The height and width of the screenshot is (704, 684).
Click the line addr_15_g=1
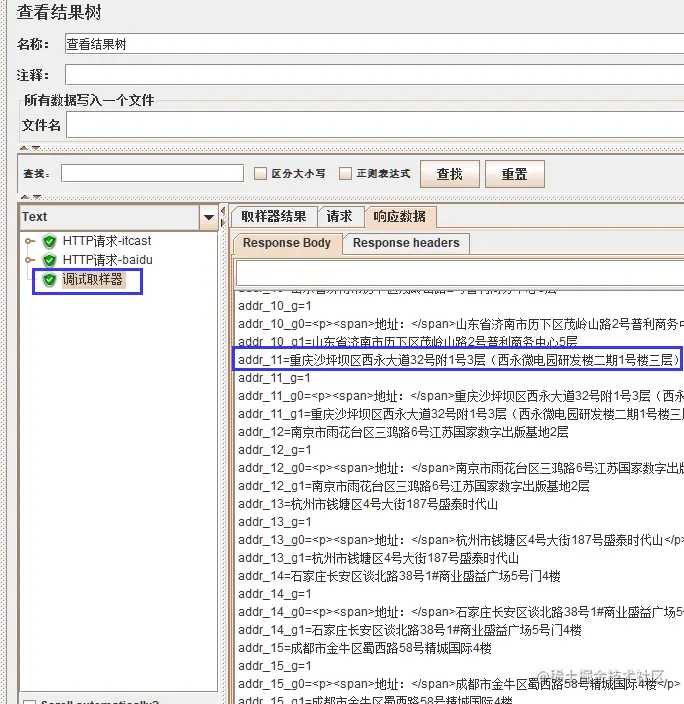[x=274, y=666]
